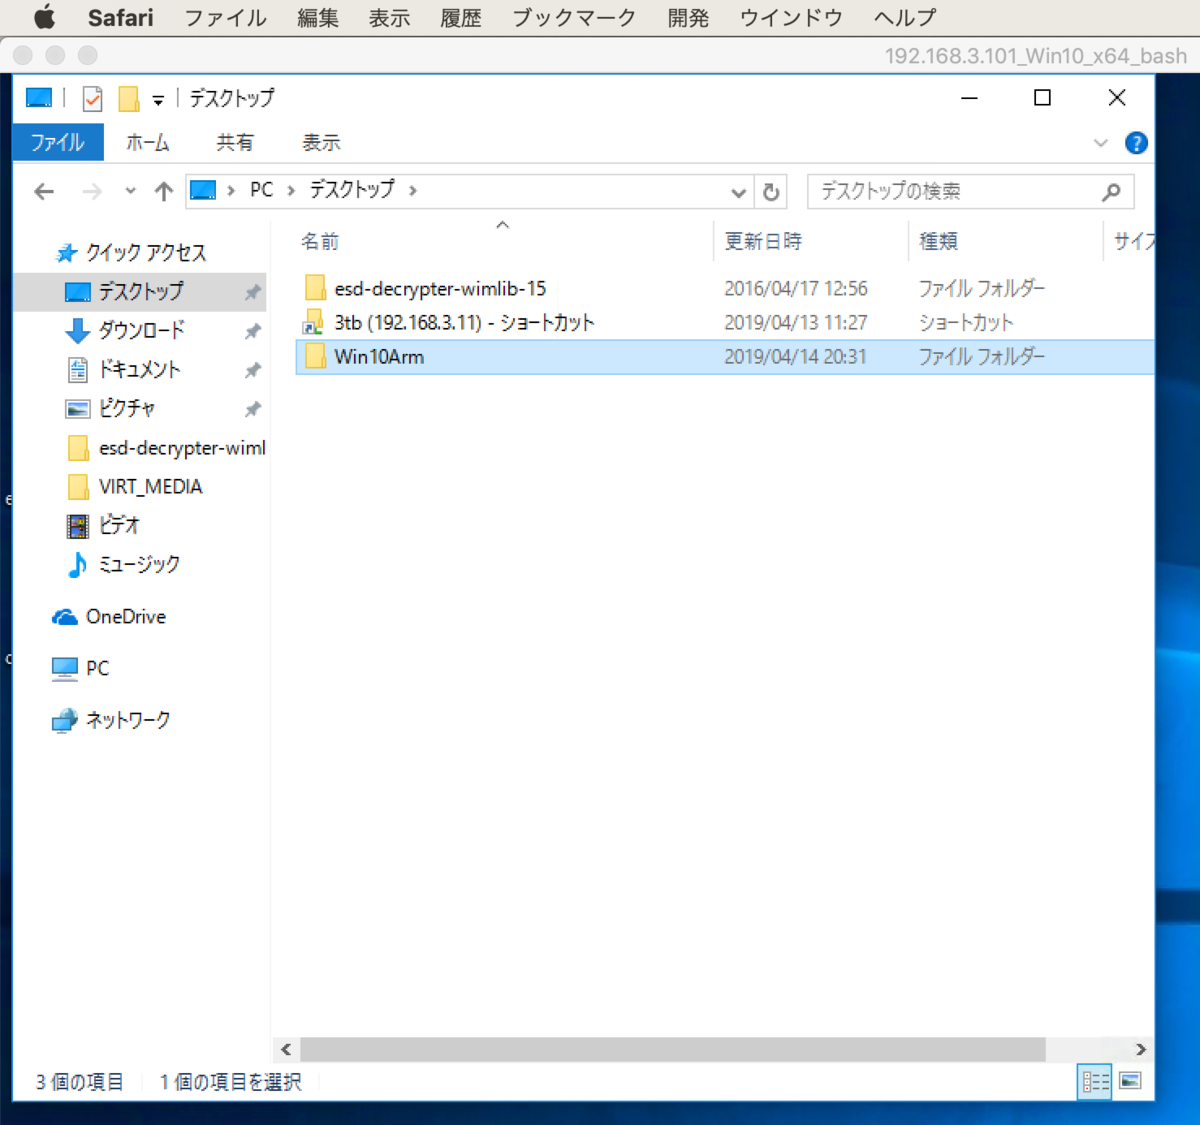
Task: Switch to the 表示 ribbon tab in Explorer
Action: (321, 142)
